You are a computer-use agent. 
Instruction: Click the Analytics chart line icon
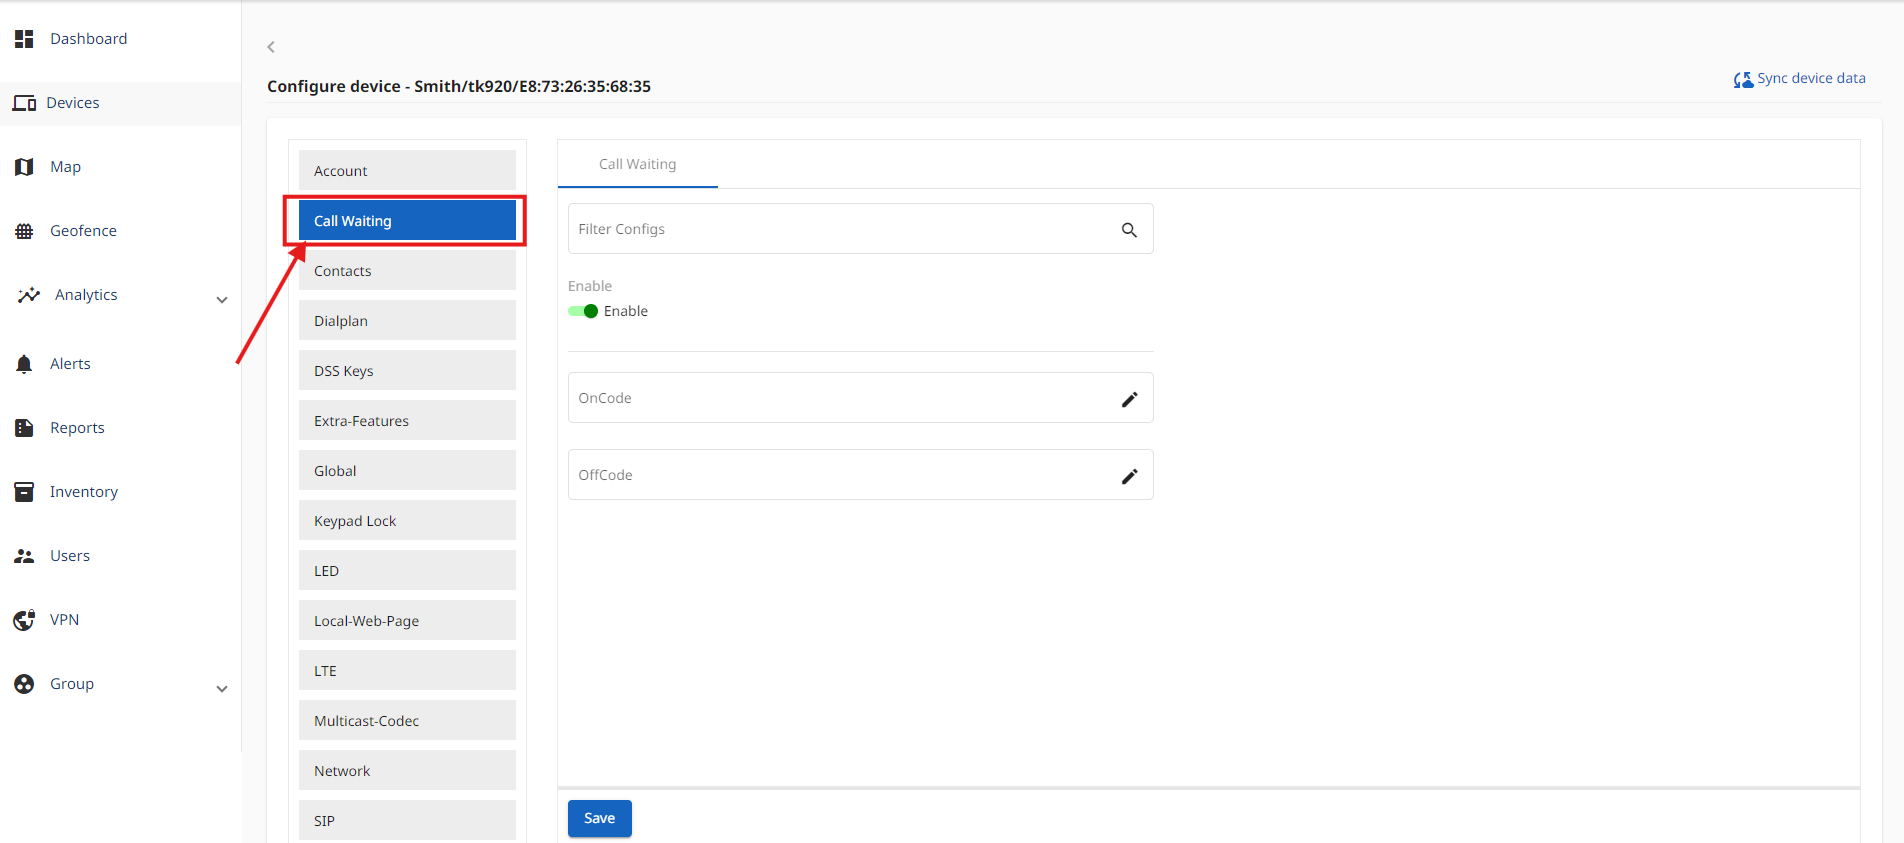click(x=29, y=295)
